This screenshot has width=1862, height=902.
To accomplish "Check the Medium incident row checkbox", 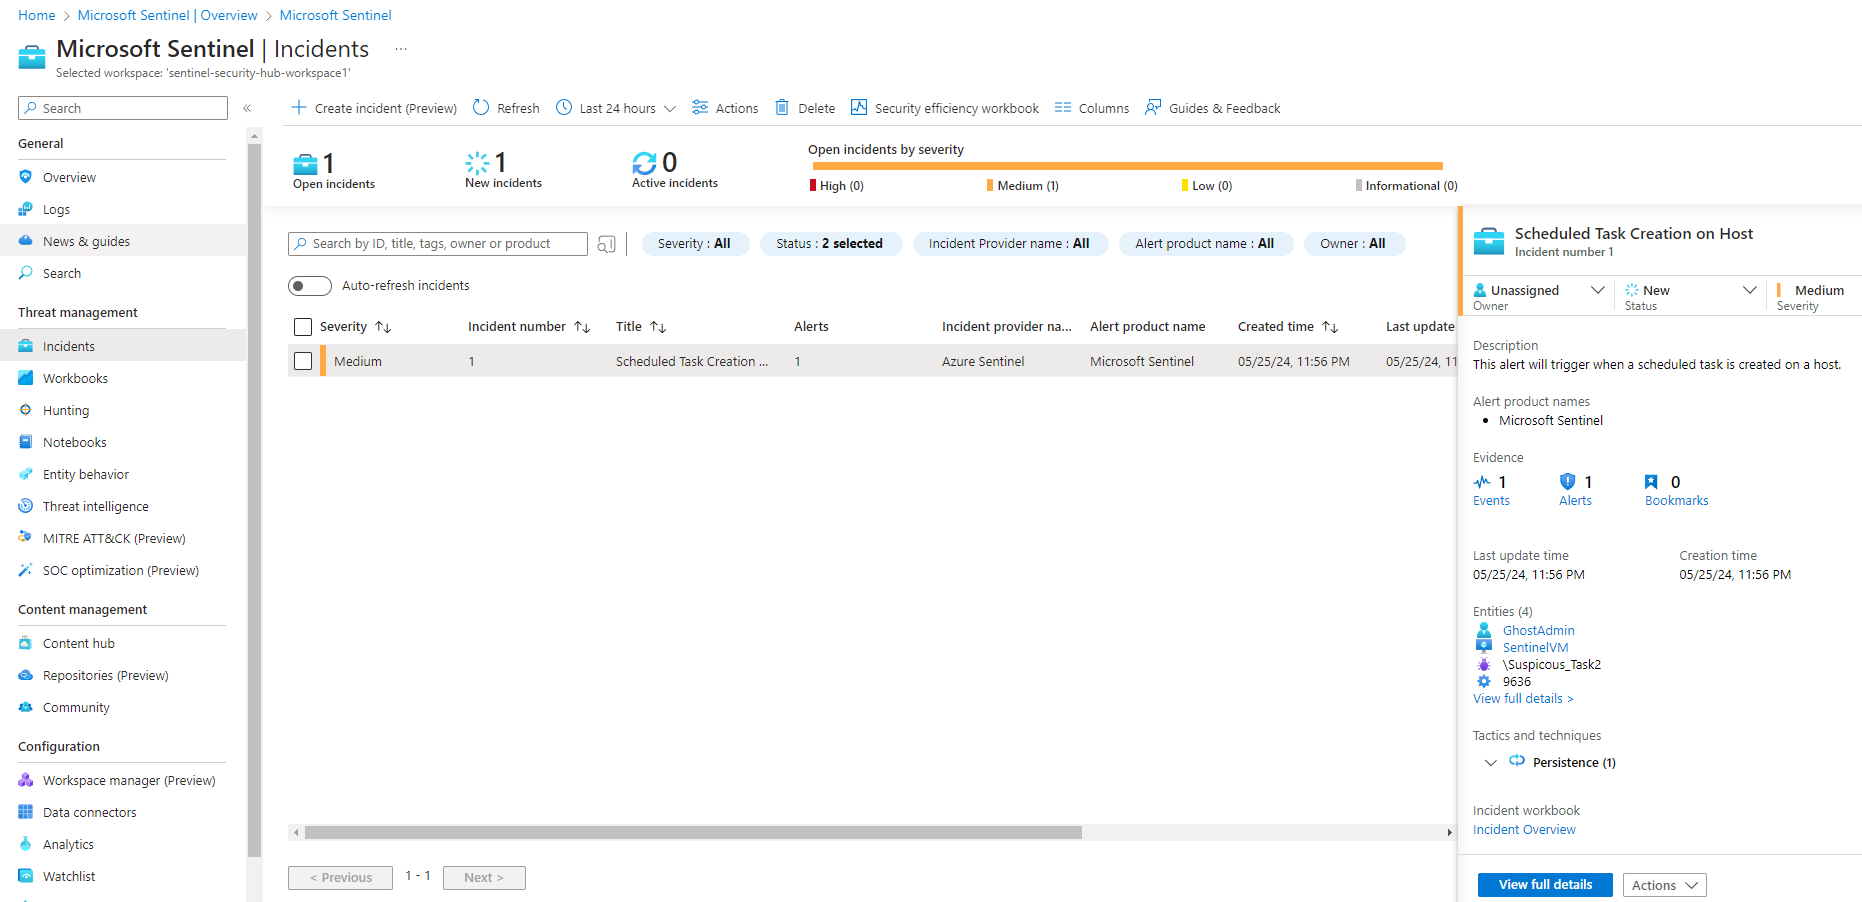I will click(303, 361).
